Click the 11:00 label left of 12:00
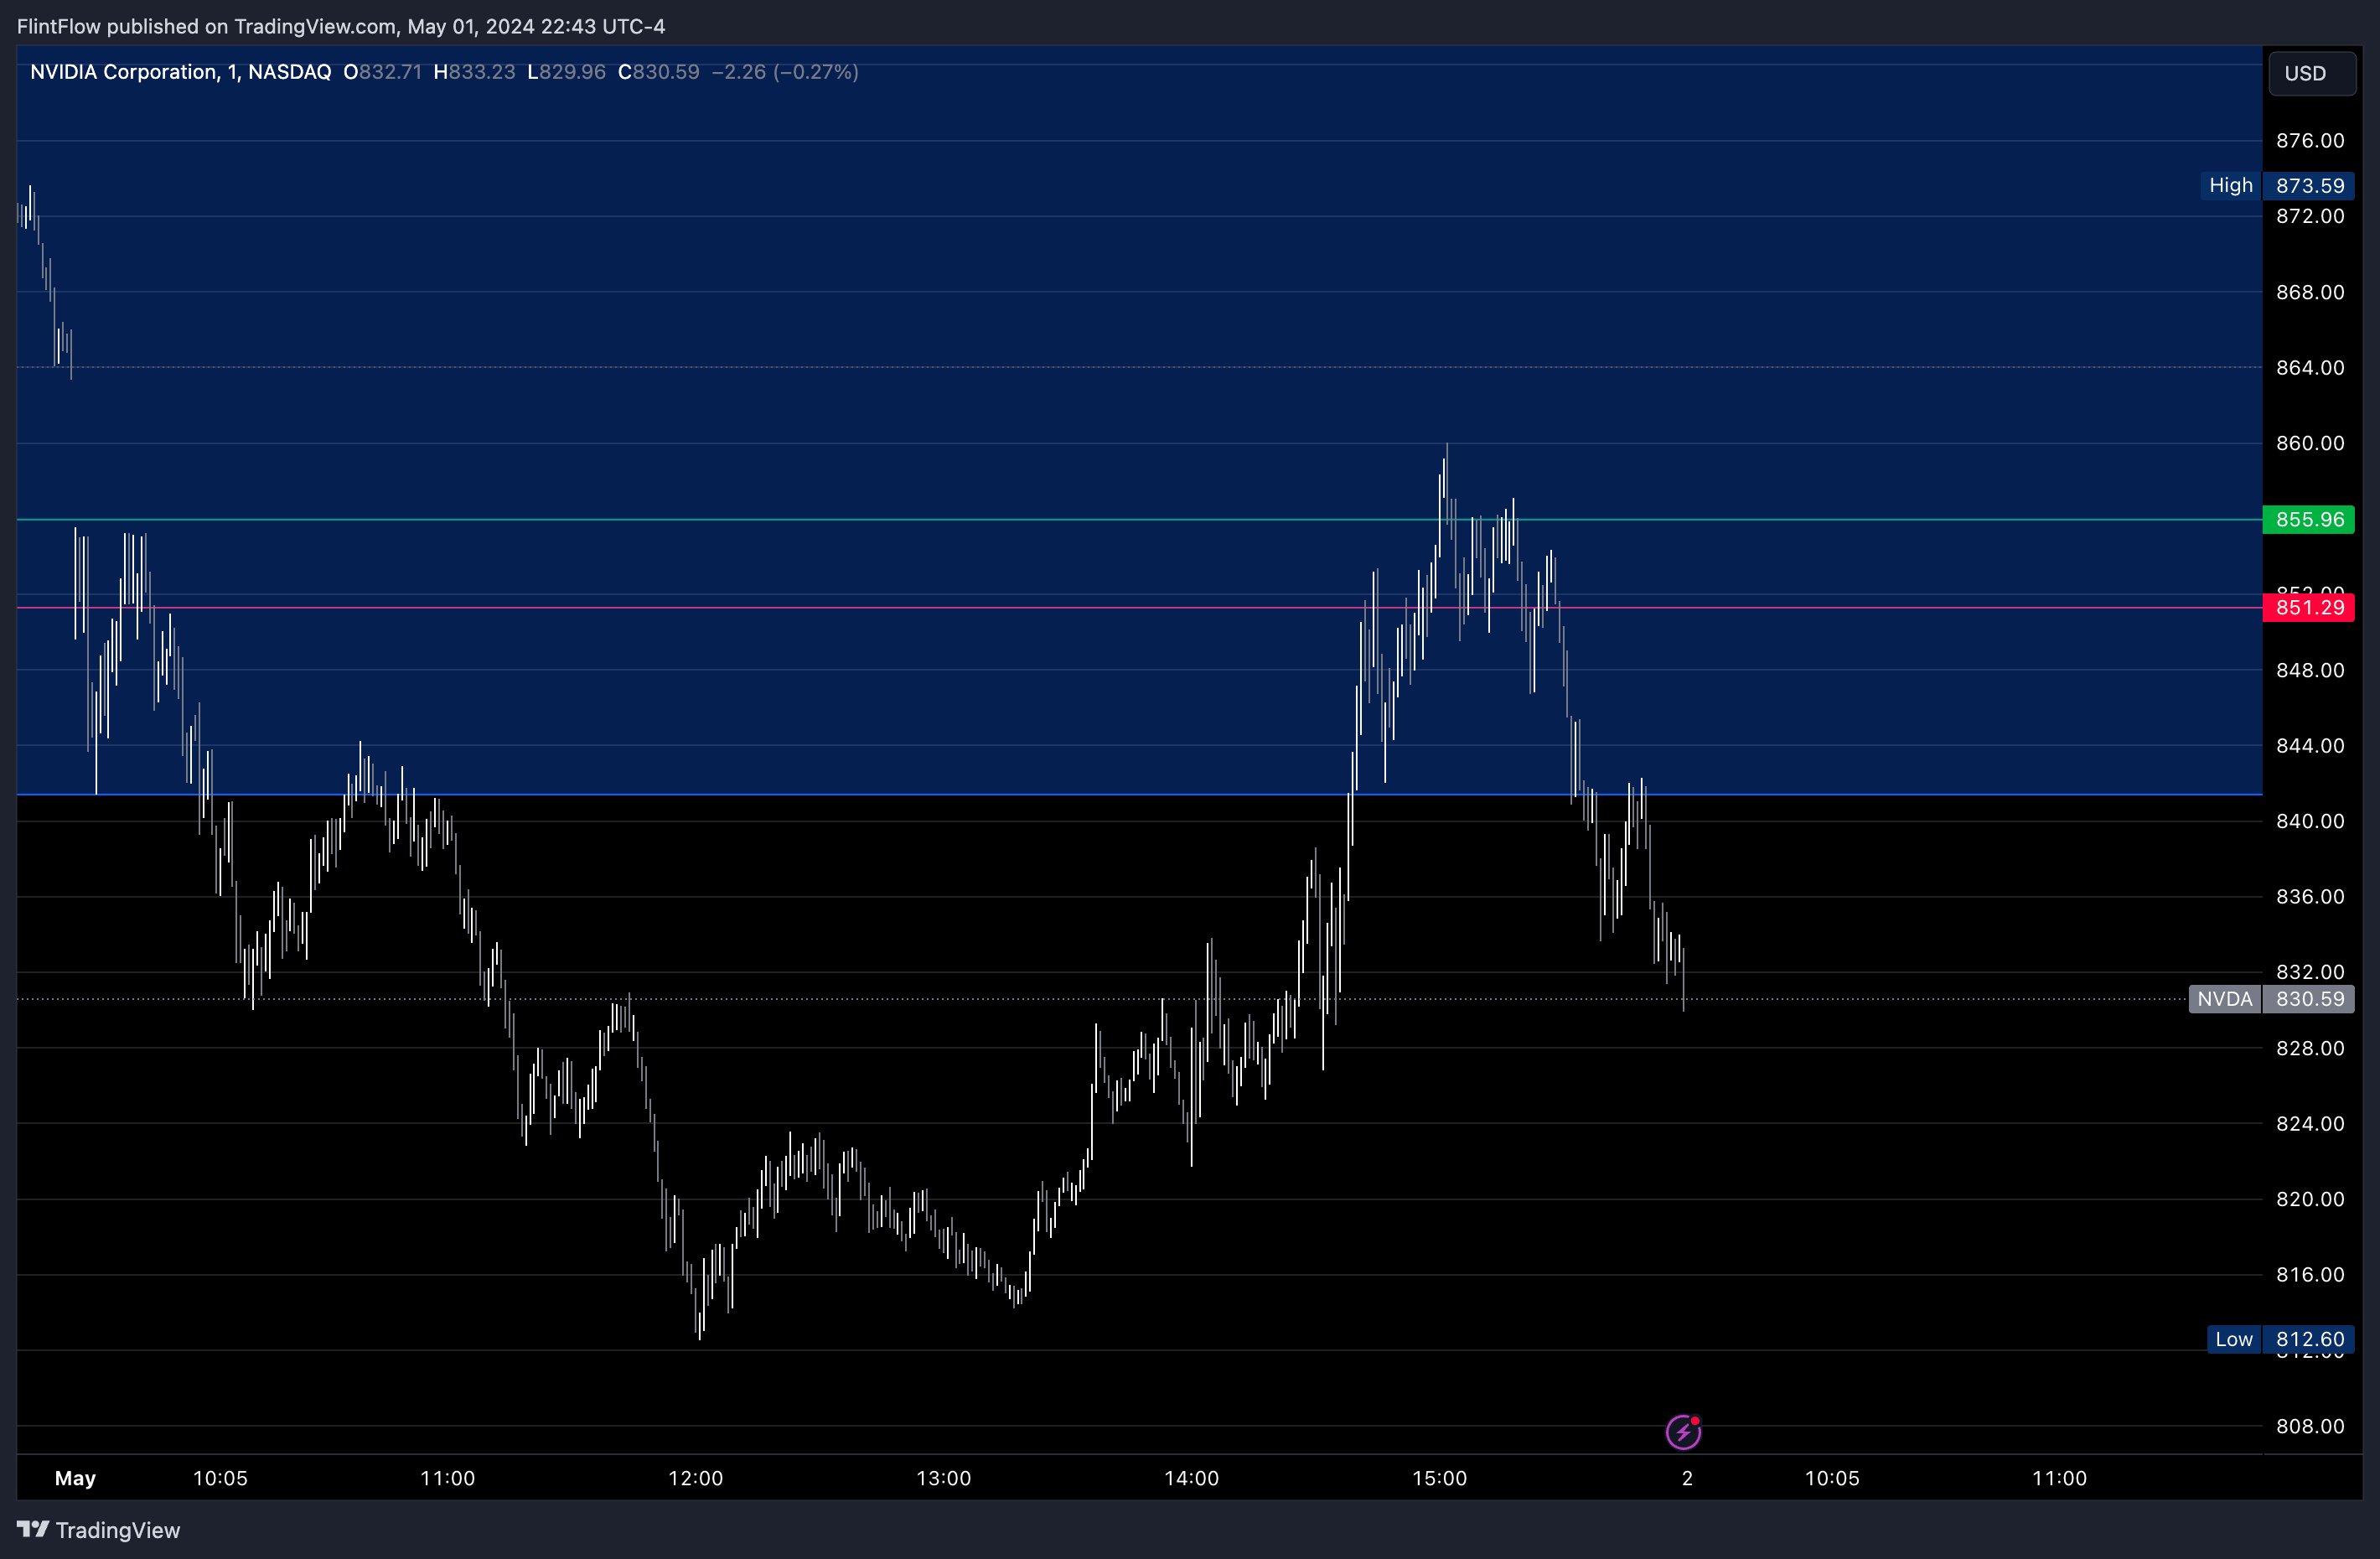This screenshot has height=1559, width=2380. [x=448, y=1478]
